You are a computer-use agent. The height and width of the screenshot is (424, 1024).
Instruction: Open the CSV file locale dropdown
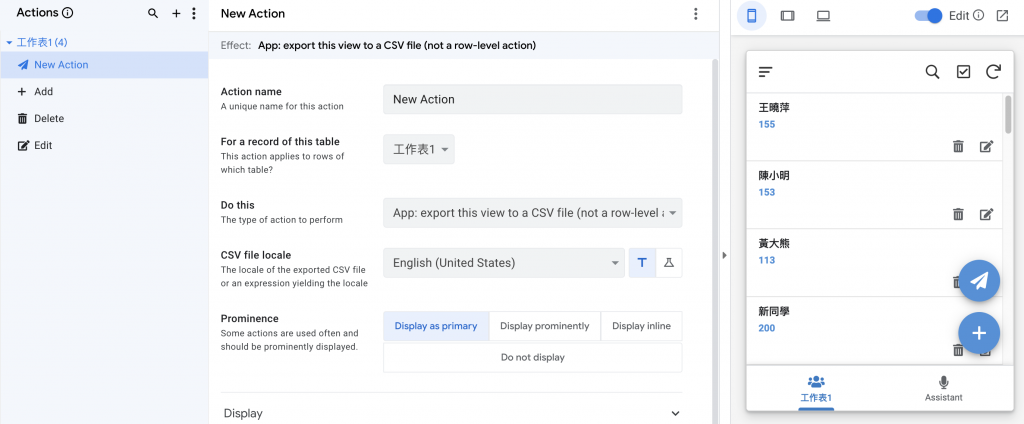pyautogui.click(x=503, y=263)
